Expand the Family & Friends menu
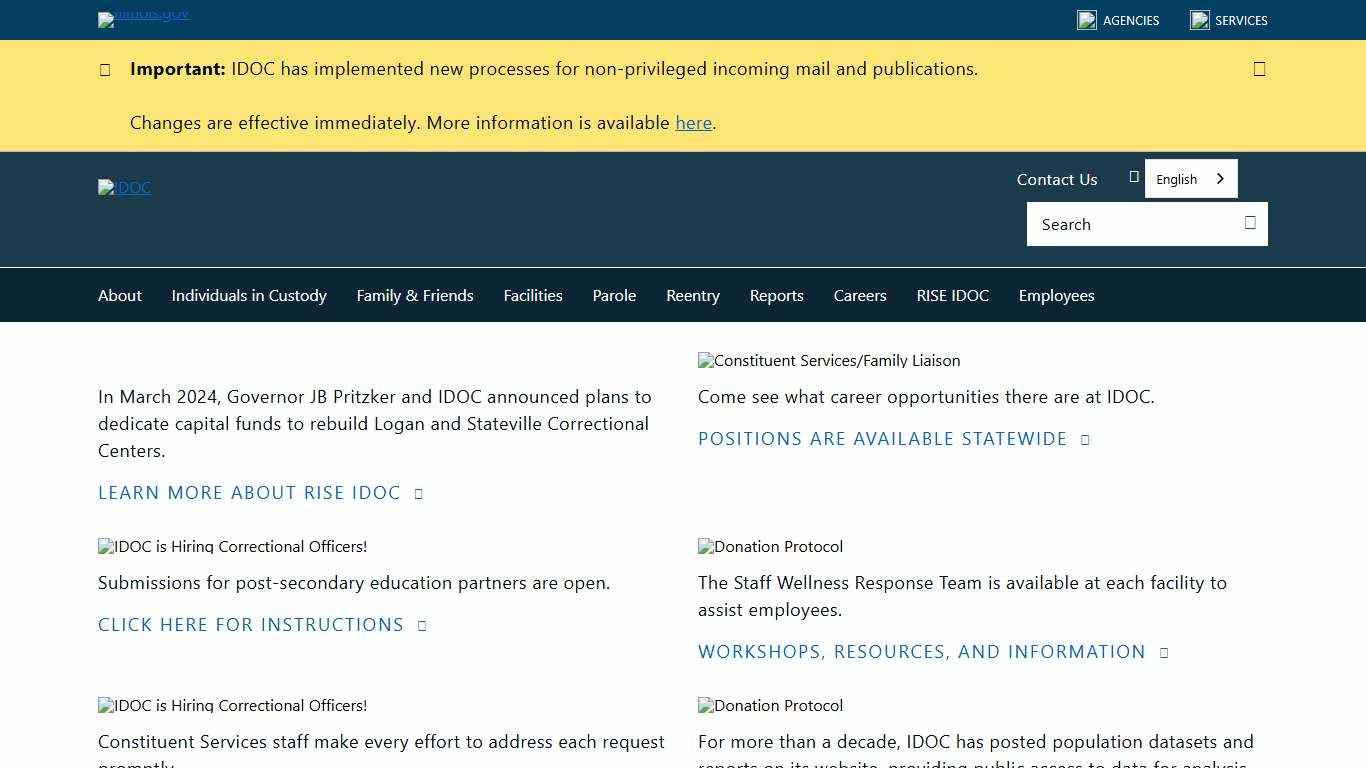This screenshot has height=768, width=1366. point(415,296)
